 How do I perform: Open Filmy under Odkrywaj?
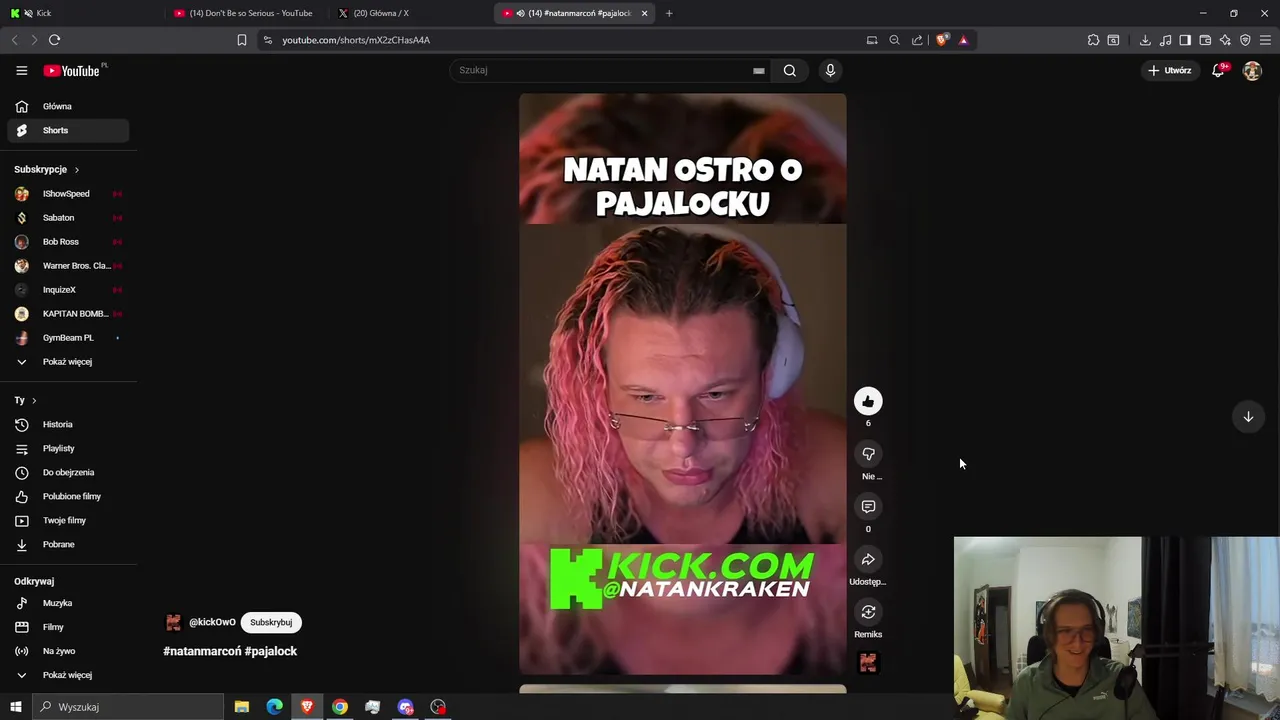pyautogui.click(x=68, y=627)
